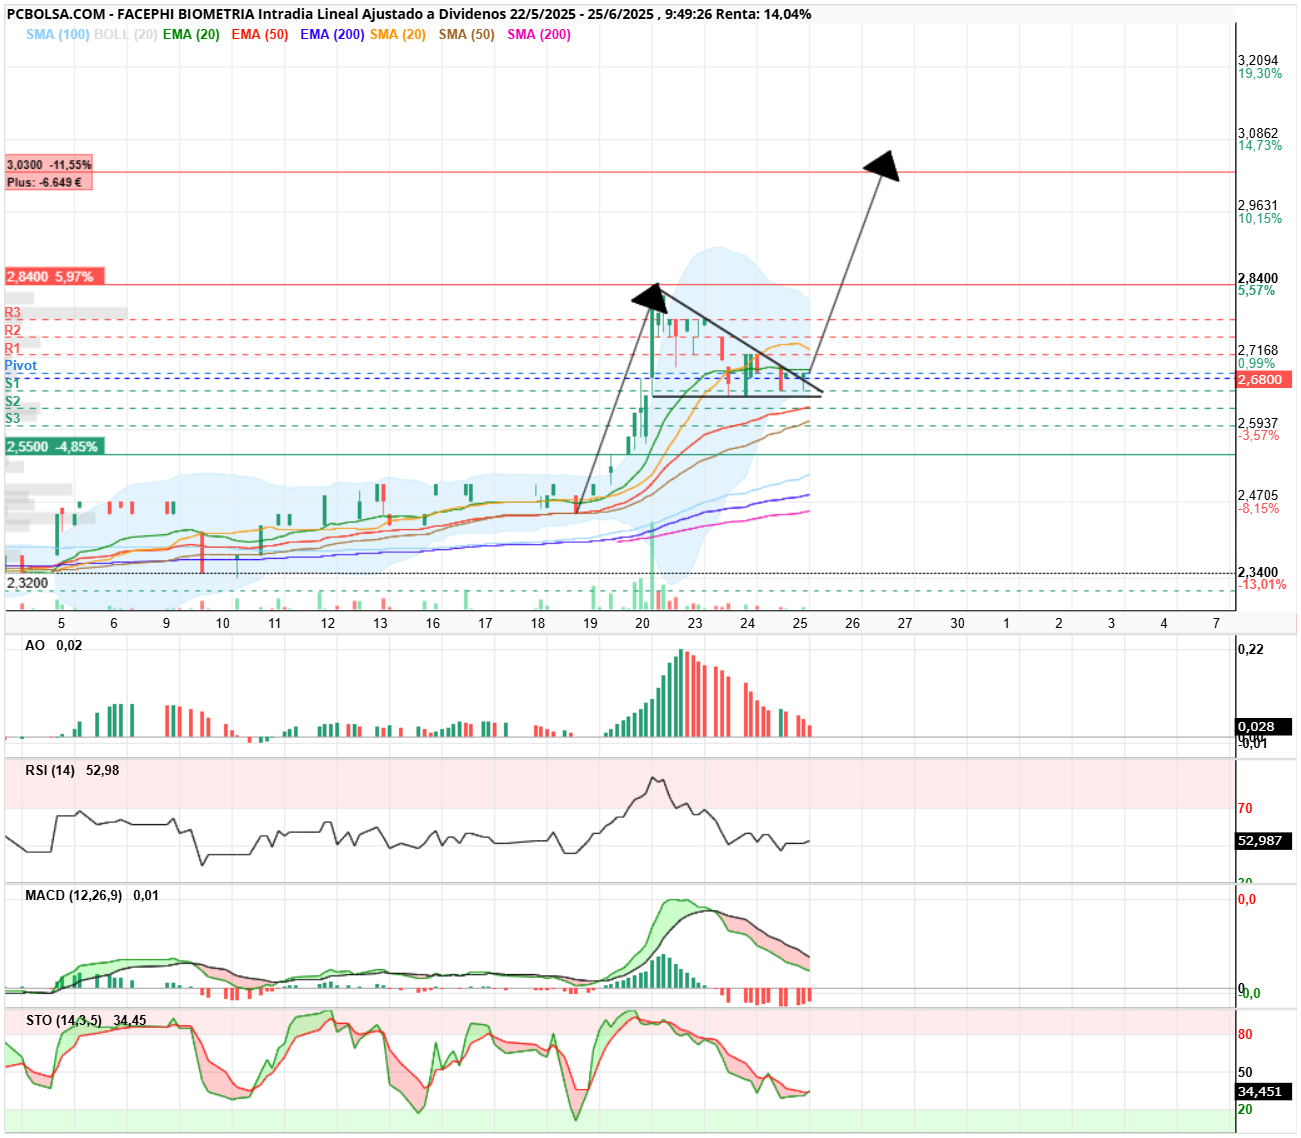Select the brown SMA (50) legend entry
1301x1138 pixels.
pos(466,34)
